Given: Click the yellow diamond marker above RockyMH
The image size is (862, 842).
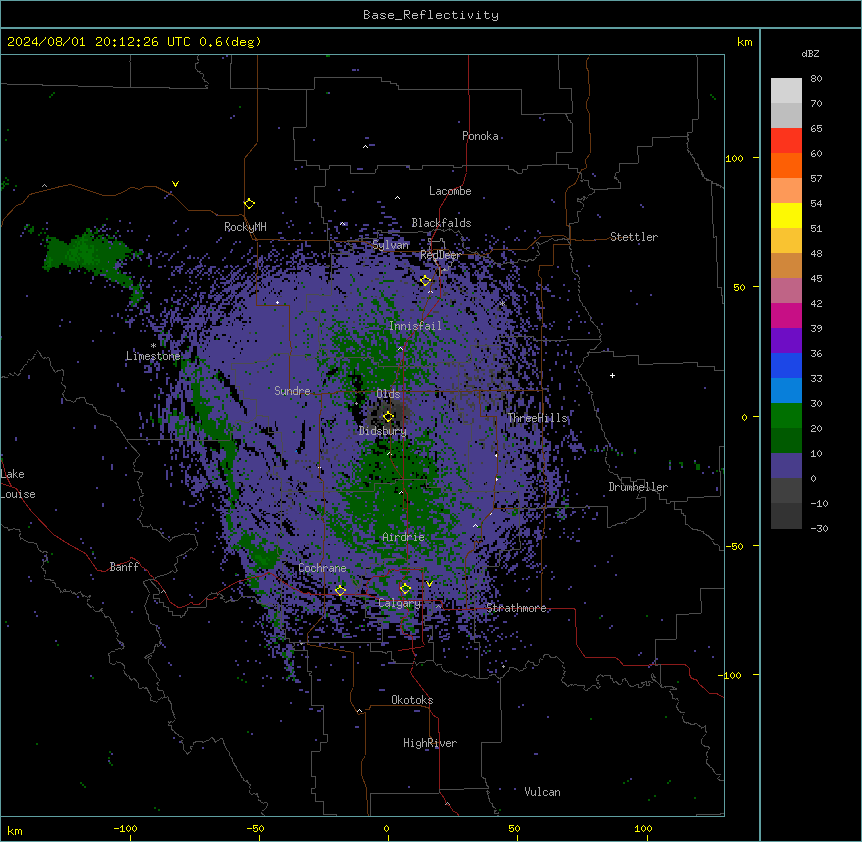Looking at the screenshot, I should 249,204.
